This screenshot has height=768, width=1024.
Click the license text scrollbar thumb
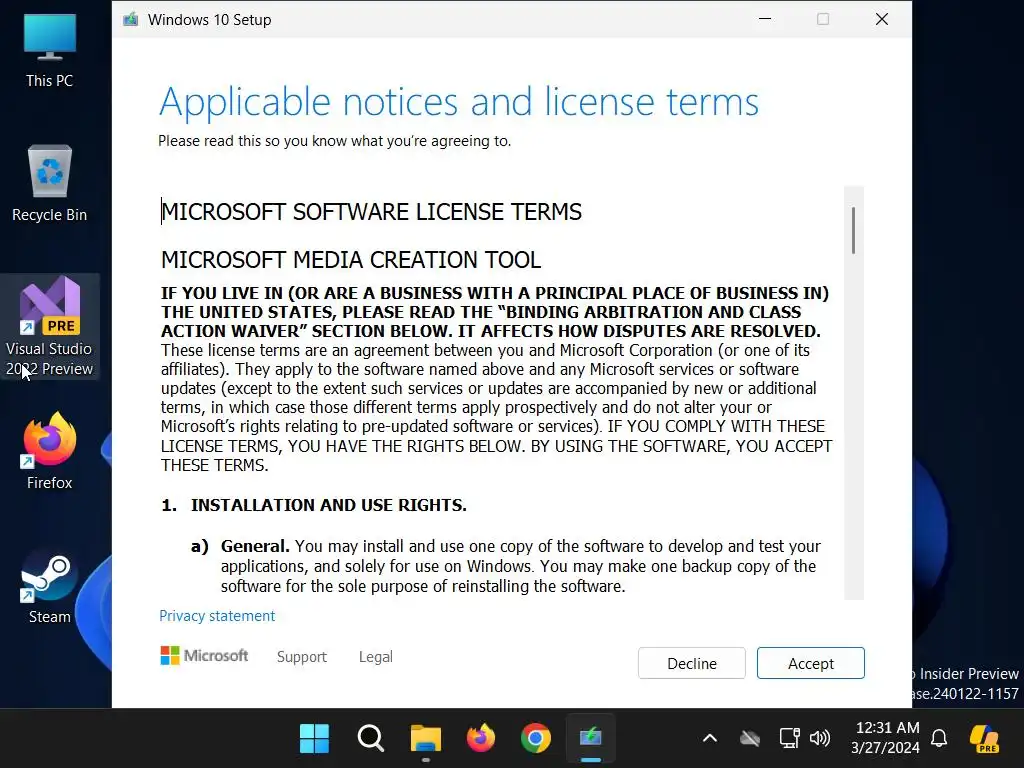[x=853, y=230]
